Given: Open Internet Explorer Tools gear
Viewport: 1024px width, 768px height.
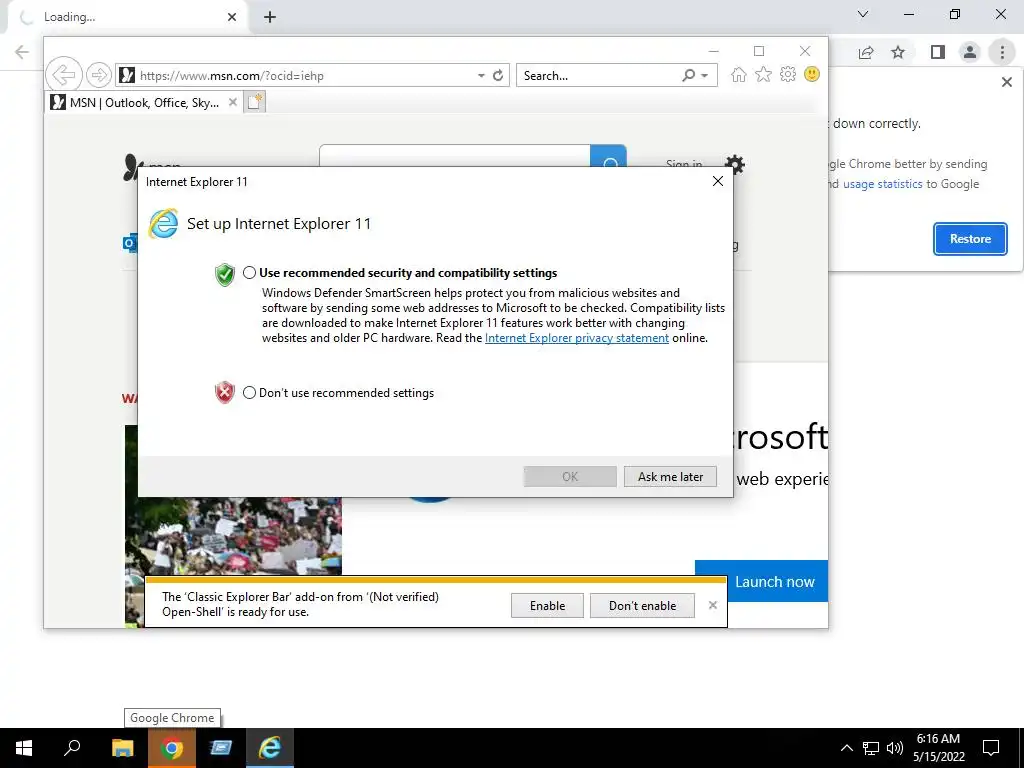Looking at the screenshot, I should [788, 74].
